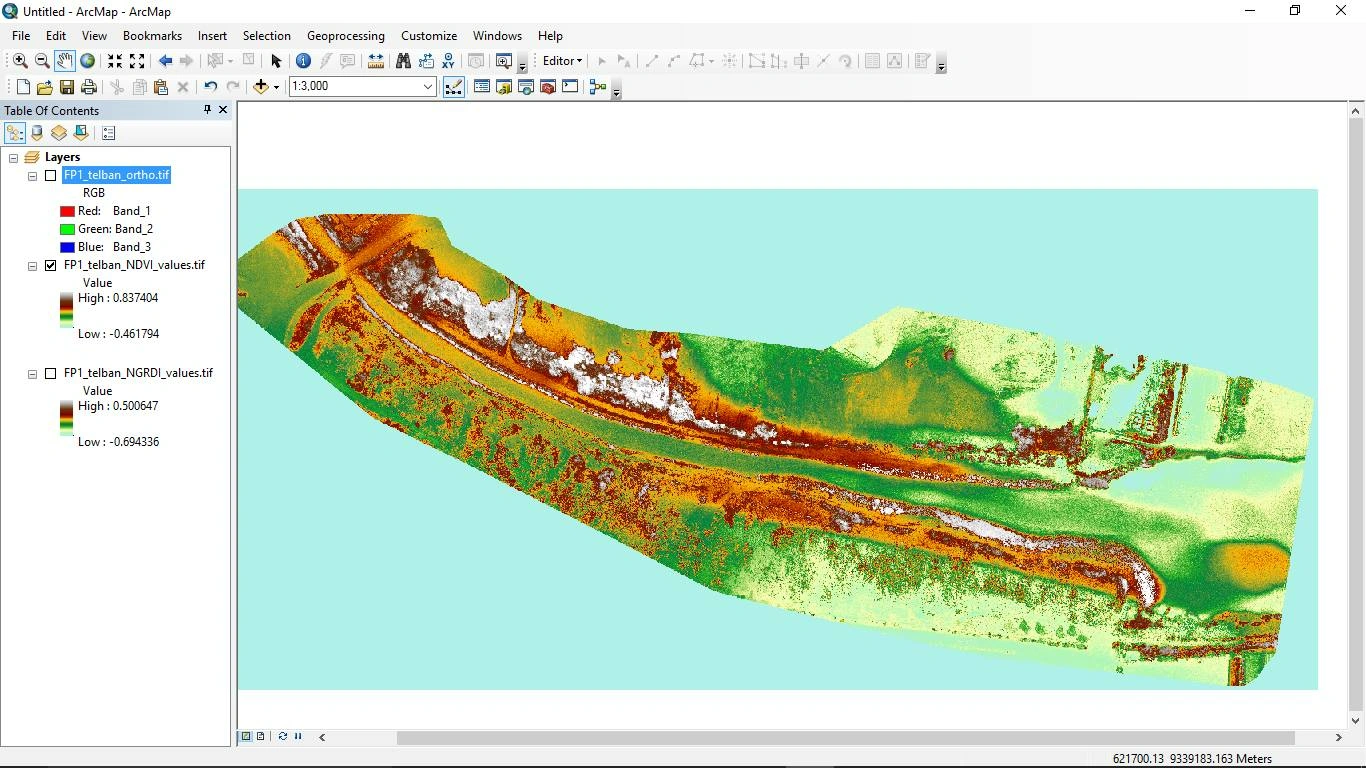This screenshot has width=1366, height=768.
Task: Click the Go To XY icon
Action: click(449, 61)
